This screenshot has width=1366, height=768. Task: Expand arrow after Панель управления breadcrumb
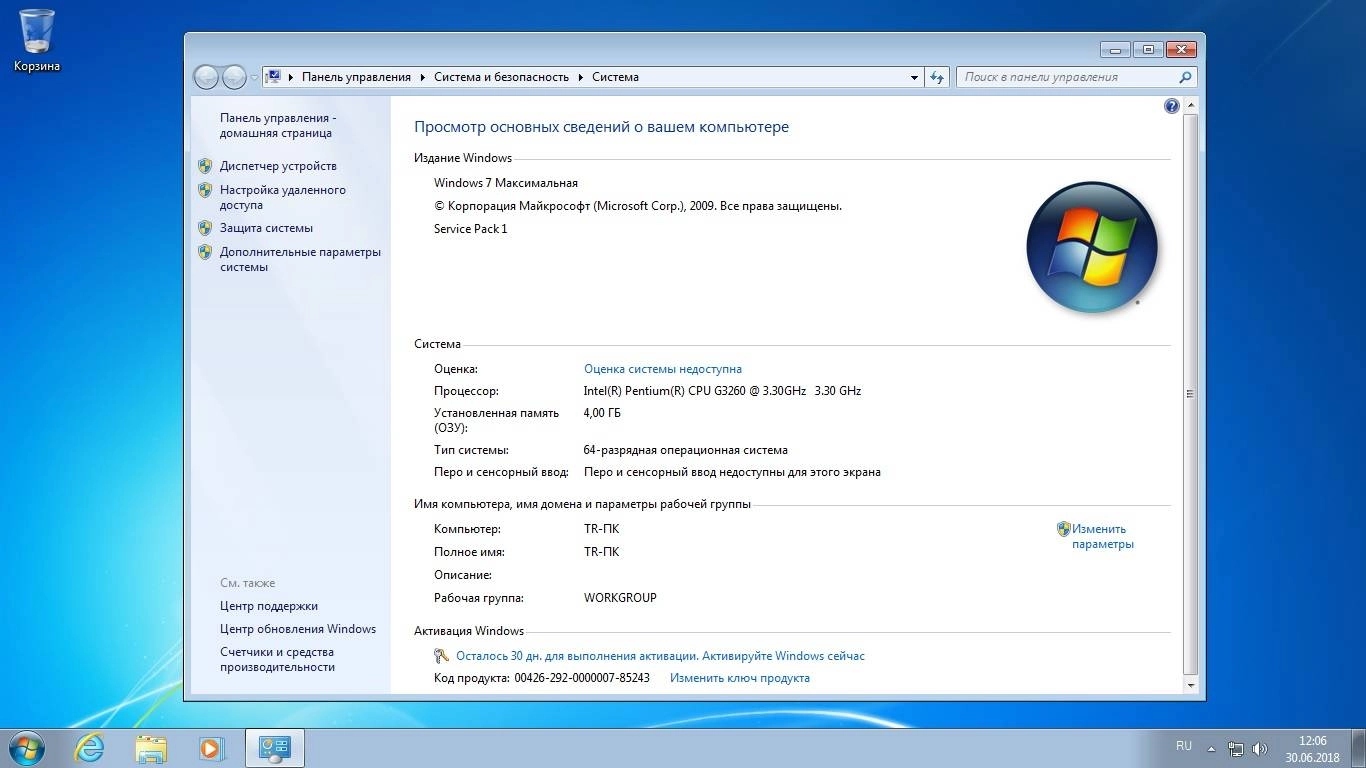tap(423, 77)
